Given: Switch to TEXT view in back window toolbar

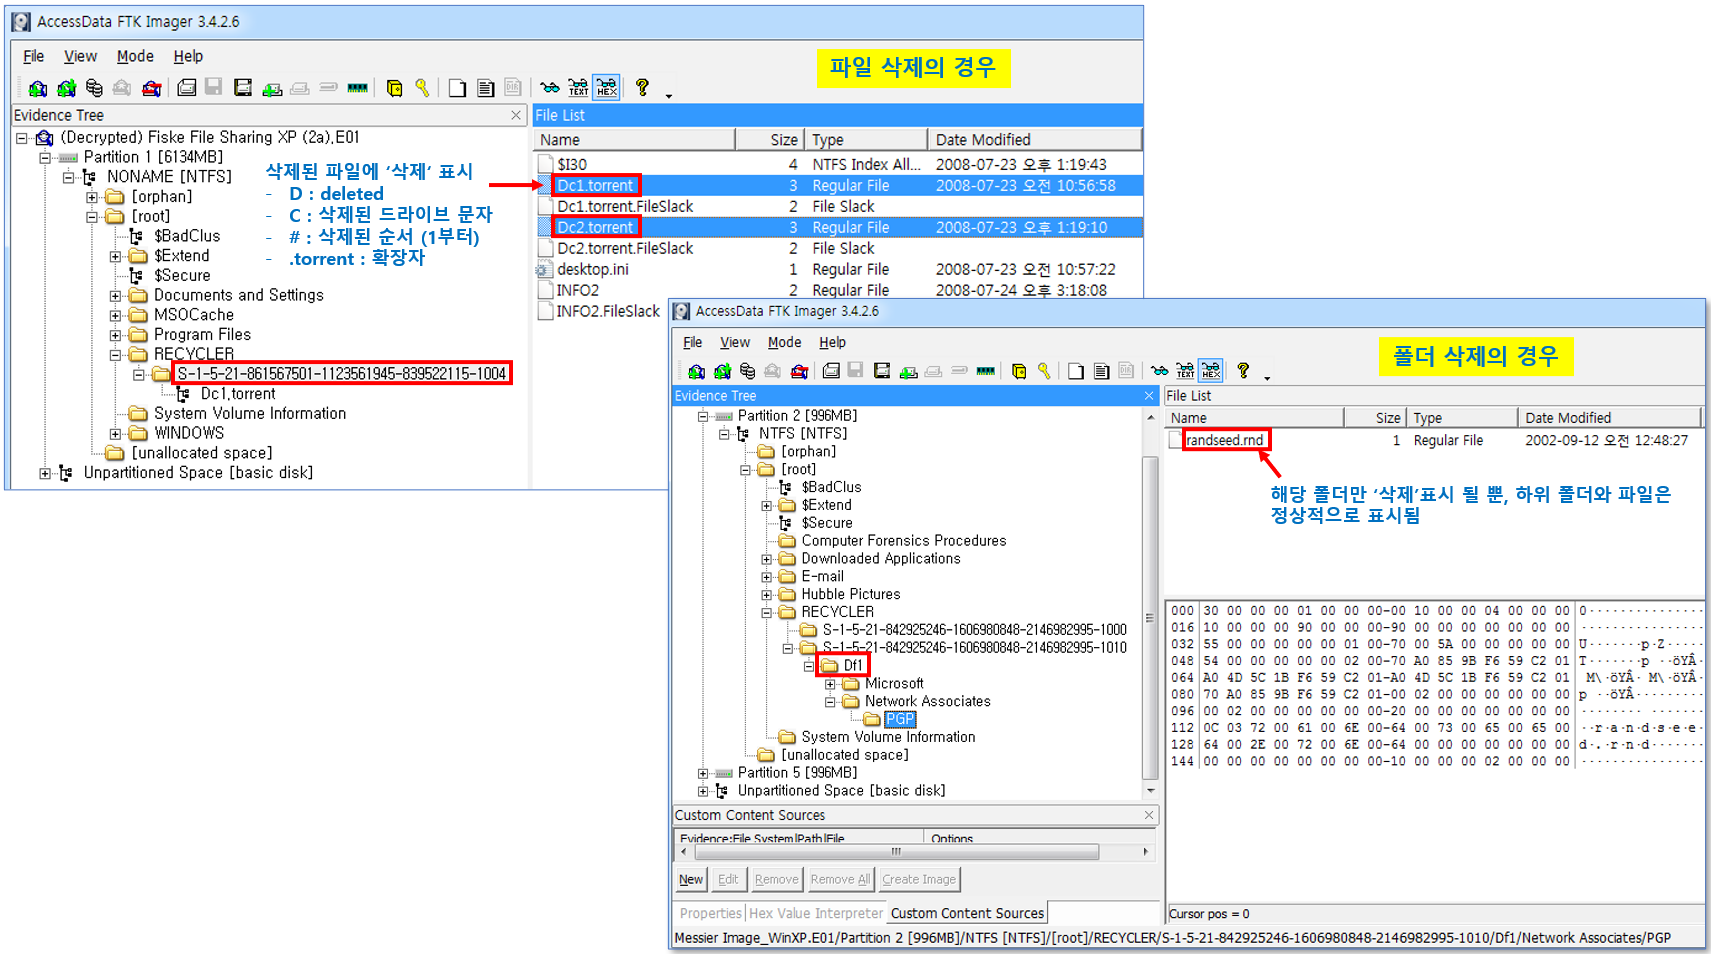Looking at the screenshot, I should [x=578, y=88].
